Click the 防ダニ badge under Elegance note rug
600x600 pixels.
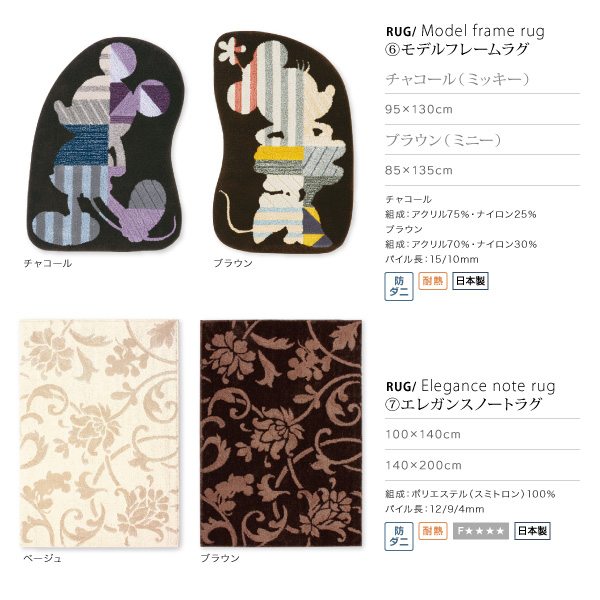click(399, 536)
